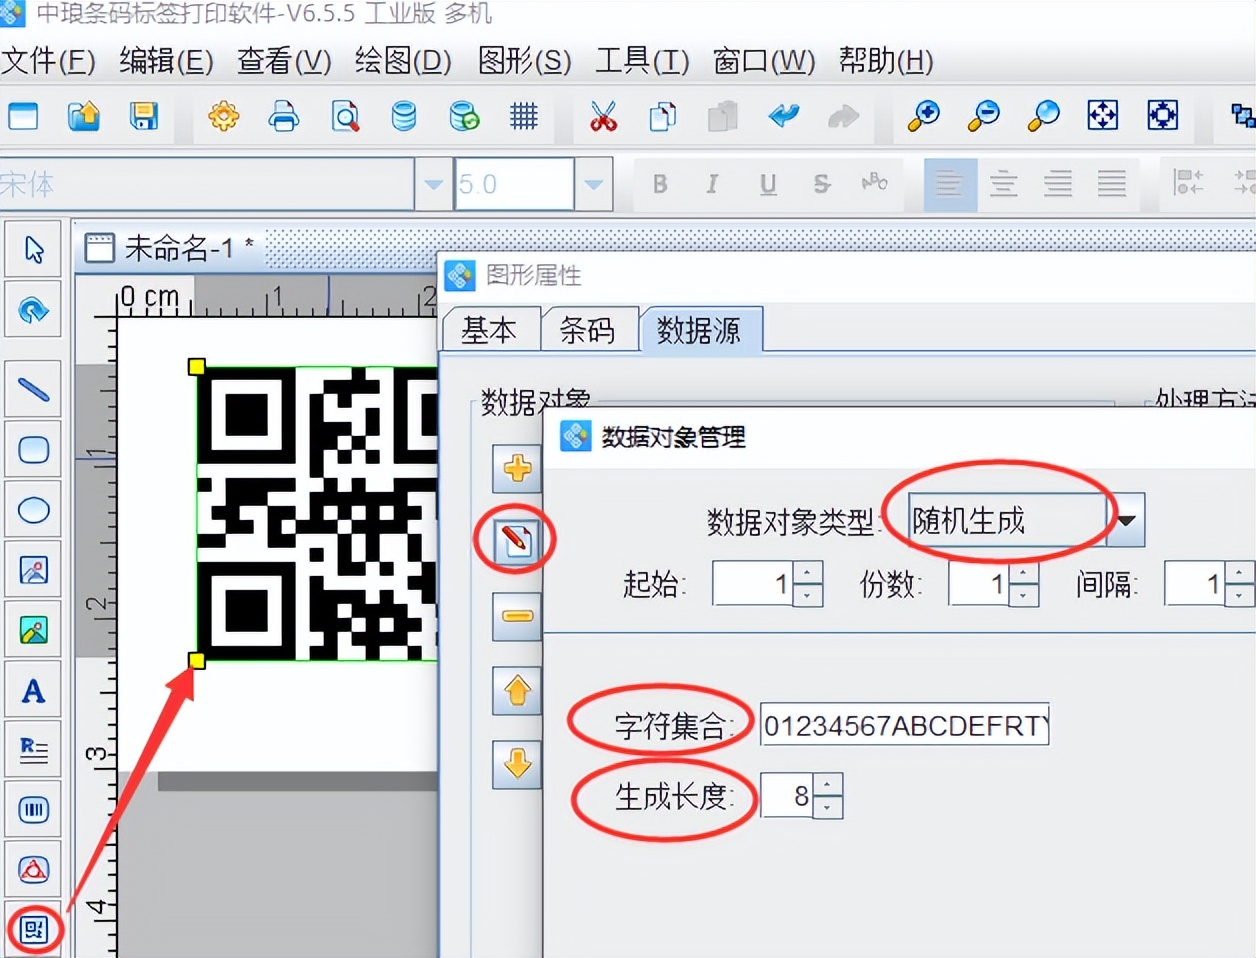Open Print Preview icon

(x=345, y=117)
